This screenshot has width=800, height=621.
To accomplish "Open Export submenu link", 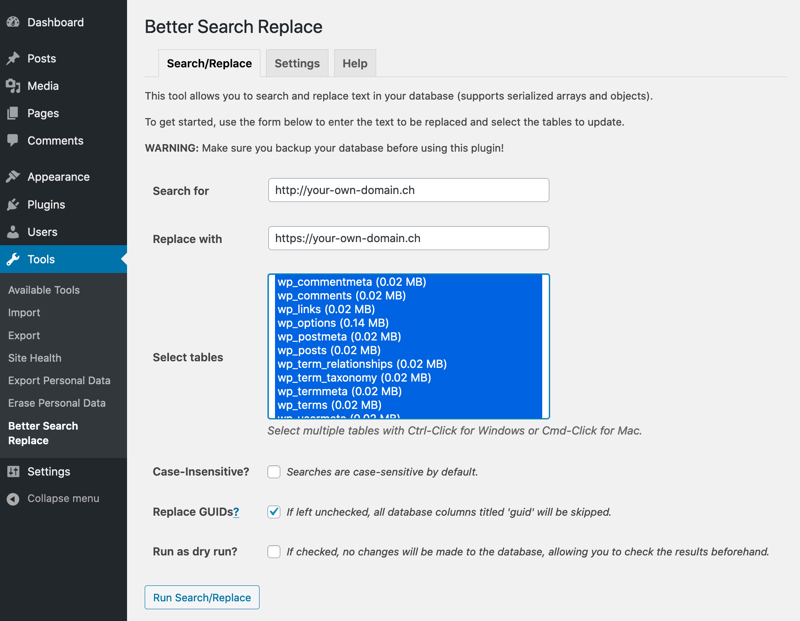I will tap(24, 335).
